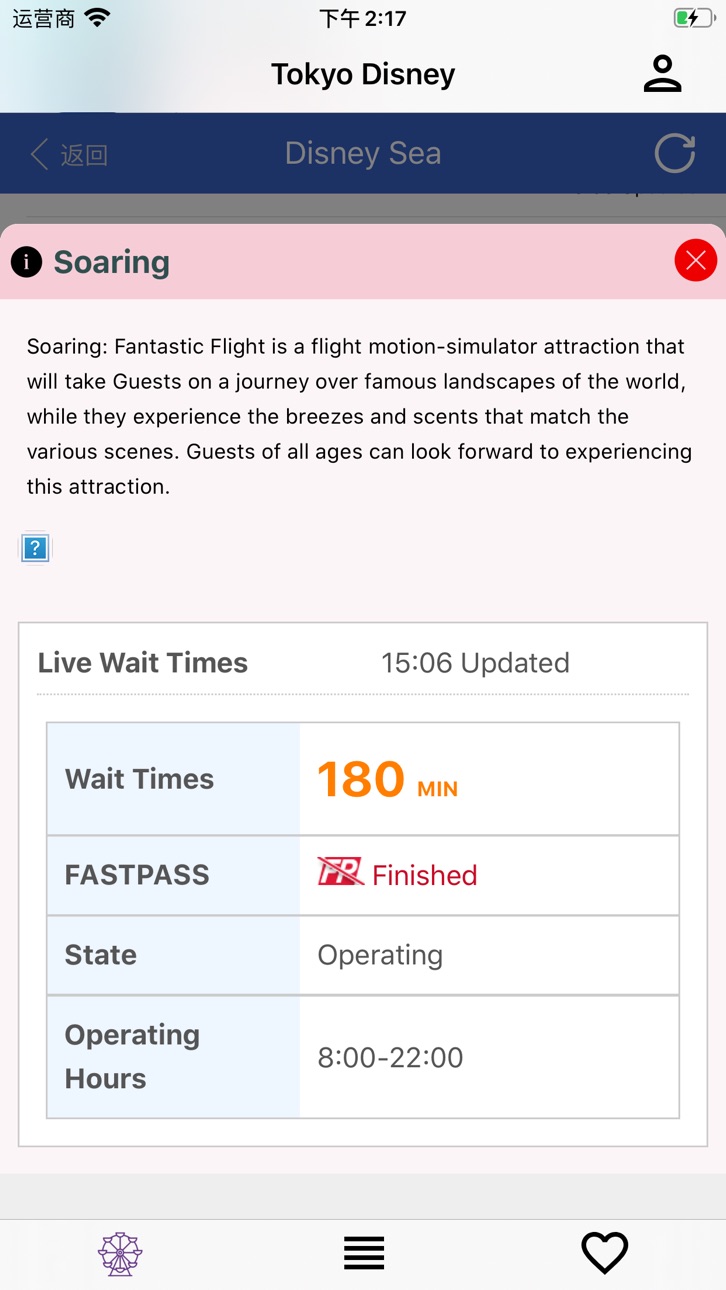Screen dimensions: 726x1290
Task: Open the list menu tab
Action: point(364,1253)
